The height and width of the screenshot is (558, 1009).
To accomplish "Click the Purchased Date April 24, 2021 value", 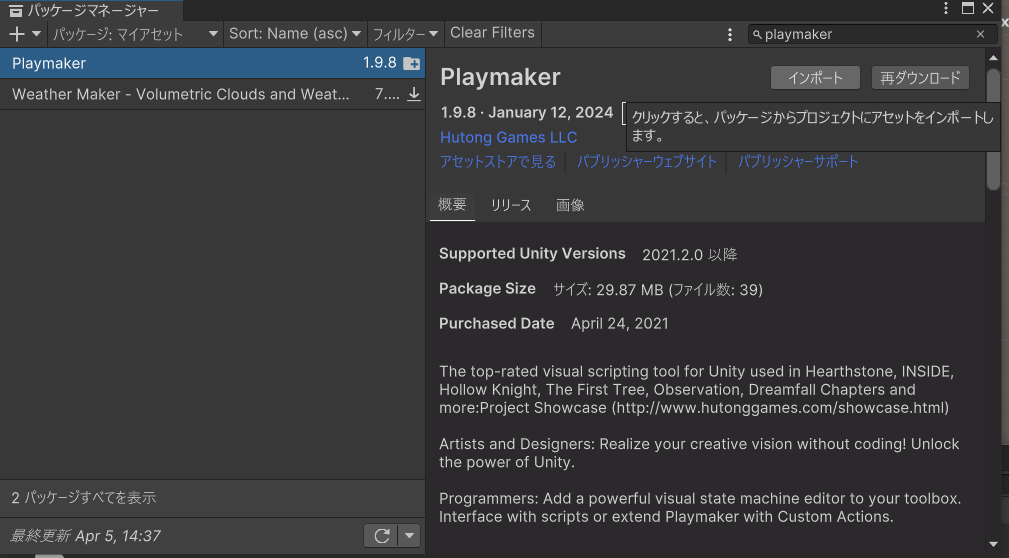I will pyautogui.click(x=620, y=323).
